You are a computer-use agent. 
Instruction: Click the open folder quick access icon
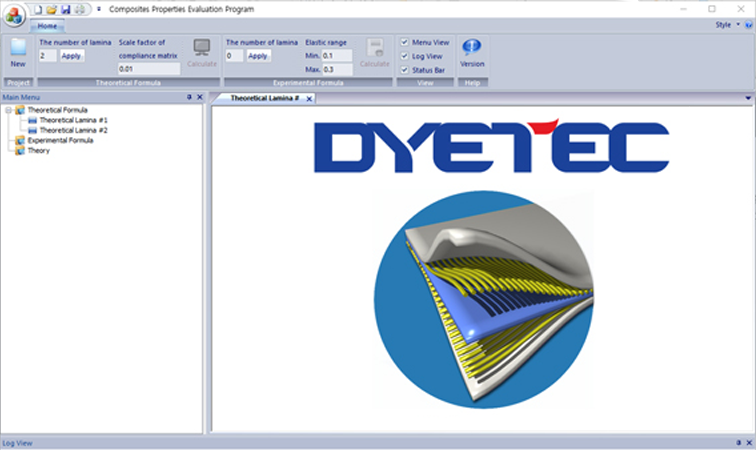click(x=52, y=9)
